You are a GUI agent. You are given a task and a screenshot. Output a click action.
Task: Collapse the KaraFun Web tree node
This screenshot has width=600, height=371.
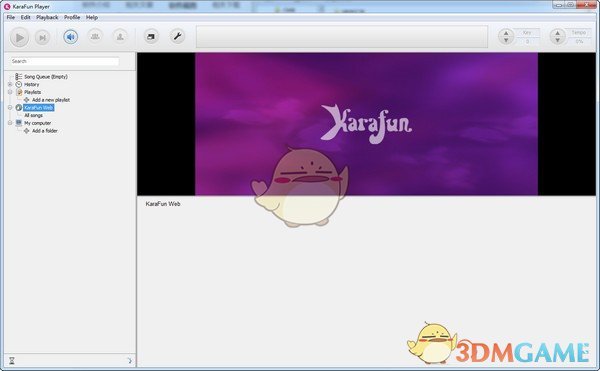10,107
